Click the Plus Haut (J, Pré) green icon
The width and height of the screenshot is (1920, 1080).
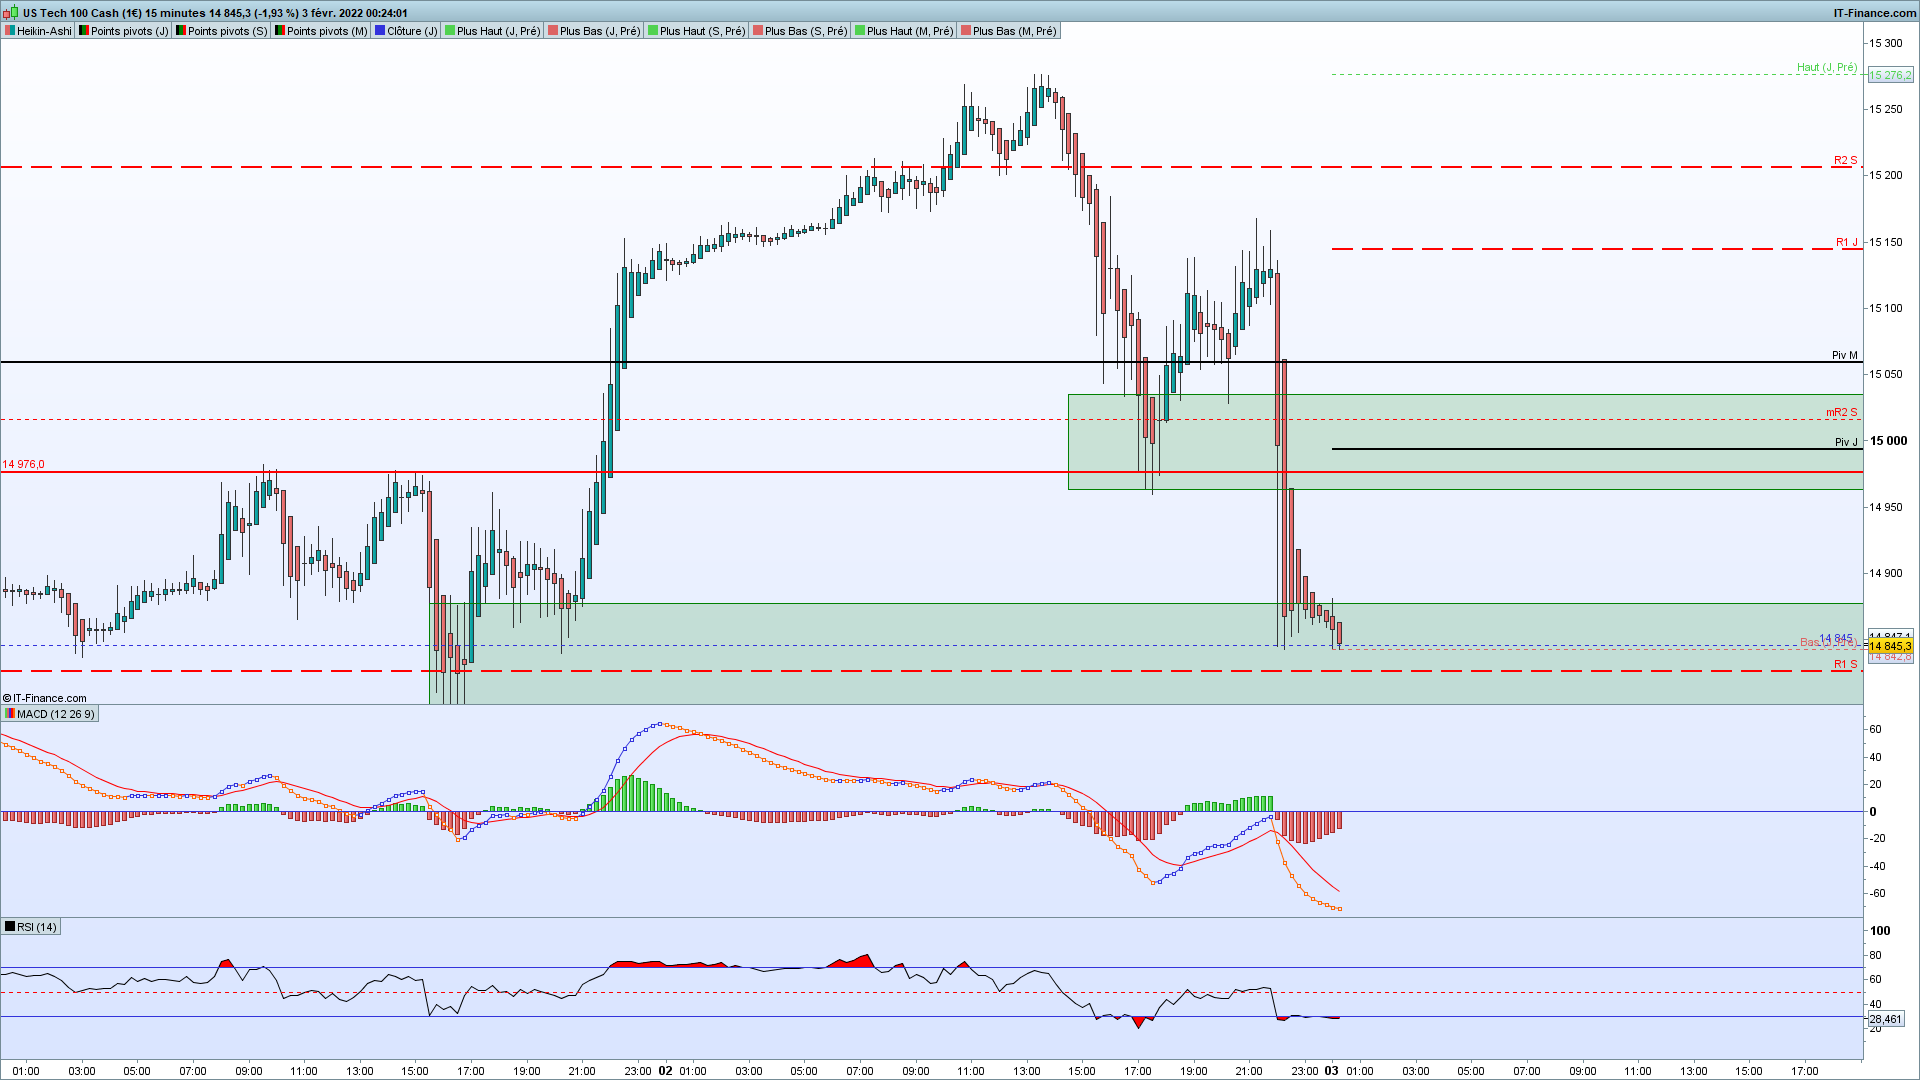pyautogui.click(x=450, y=31)
